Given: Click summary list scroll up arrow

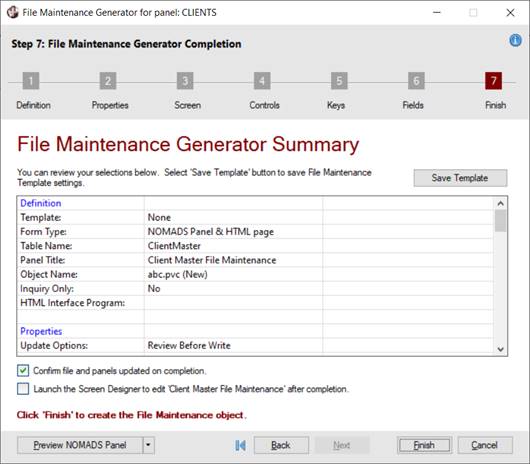Looking at the screenshot, I should (x=501, y=203).
